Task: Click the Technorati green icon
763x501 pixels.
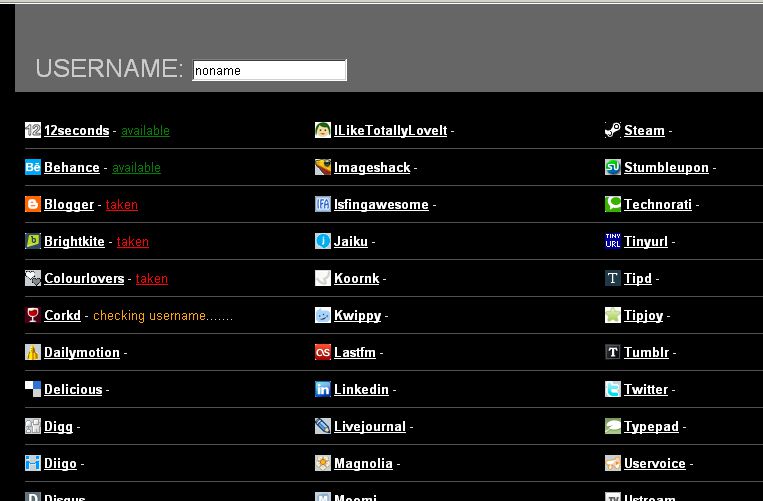Action: 613,204
